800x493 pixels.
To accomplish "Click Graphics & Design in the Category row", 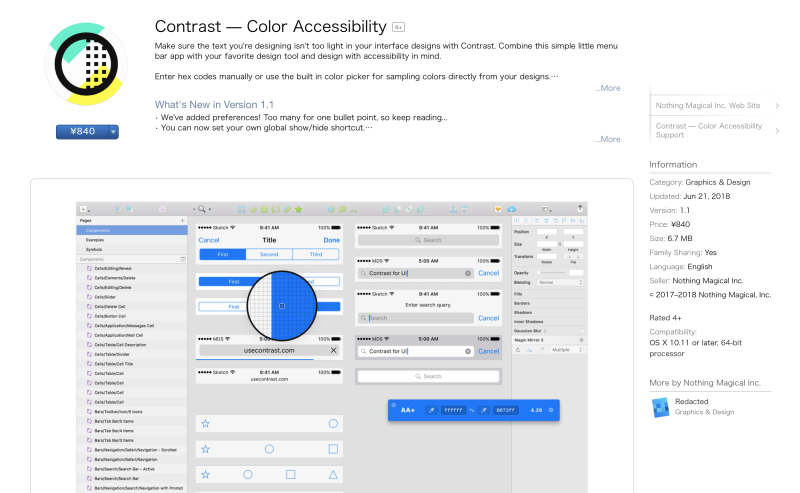I will click(x=717, y=182).
